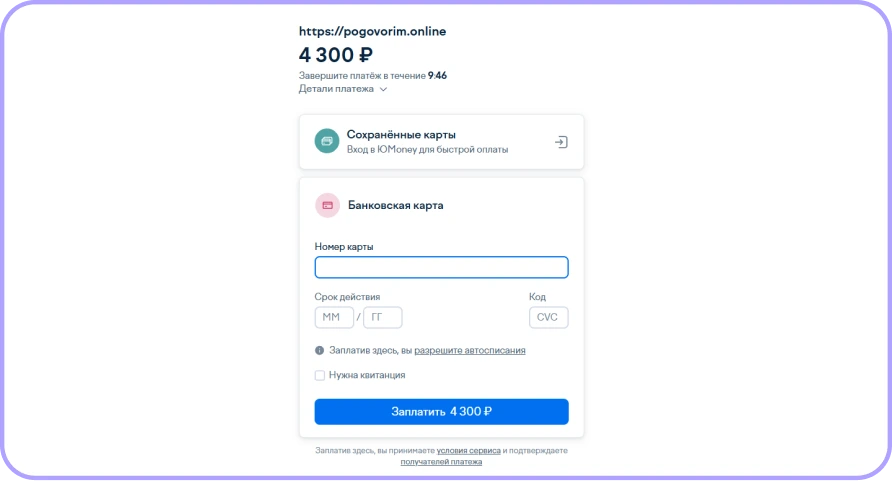Viewport: 892px width, 481px height.
Task: Click the teal saved cards icon
Action: 327,141
